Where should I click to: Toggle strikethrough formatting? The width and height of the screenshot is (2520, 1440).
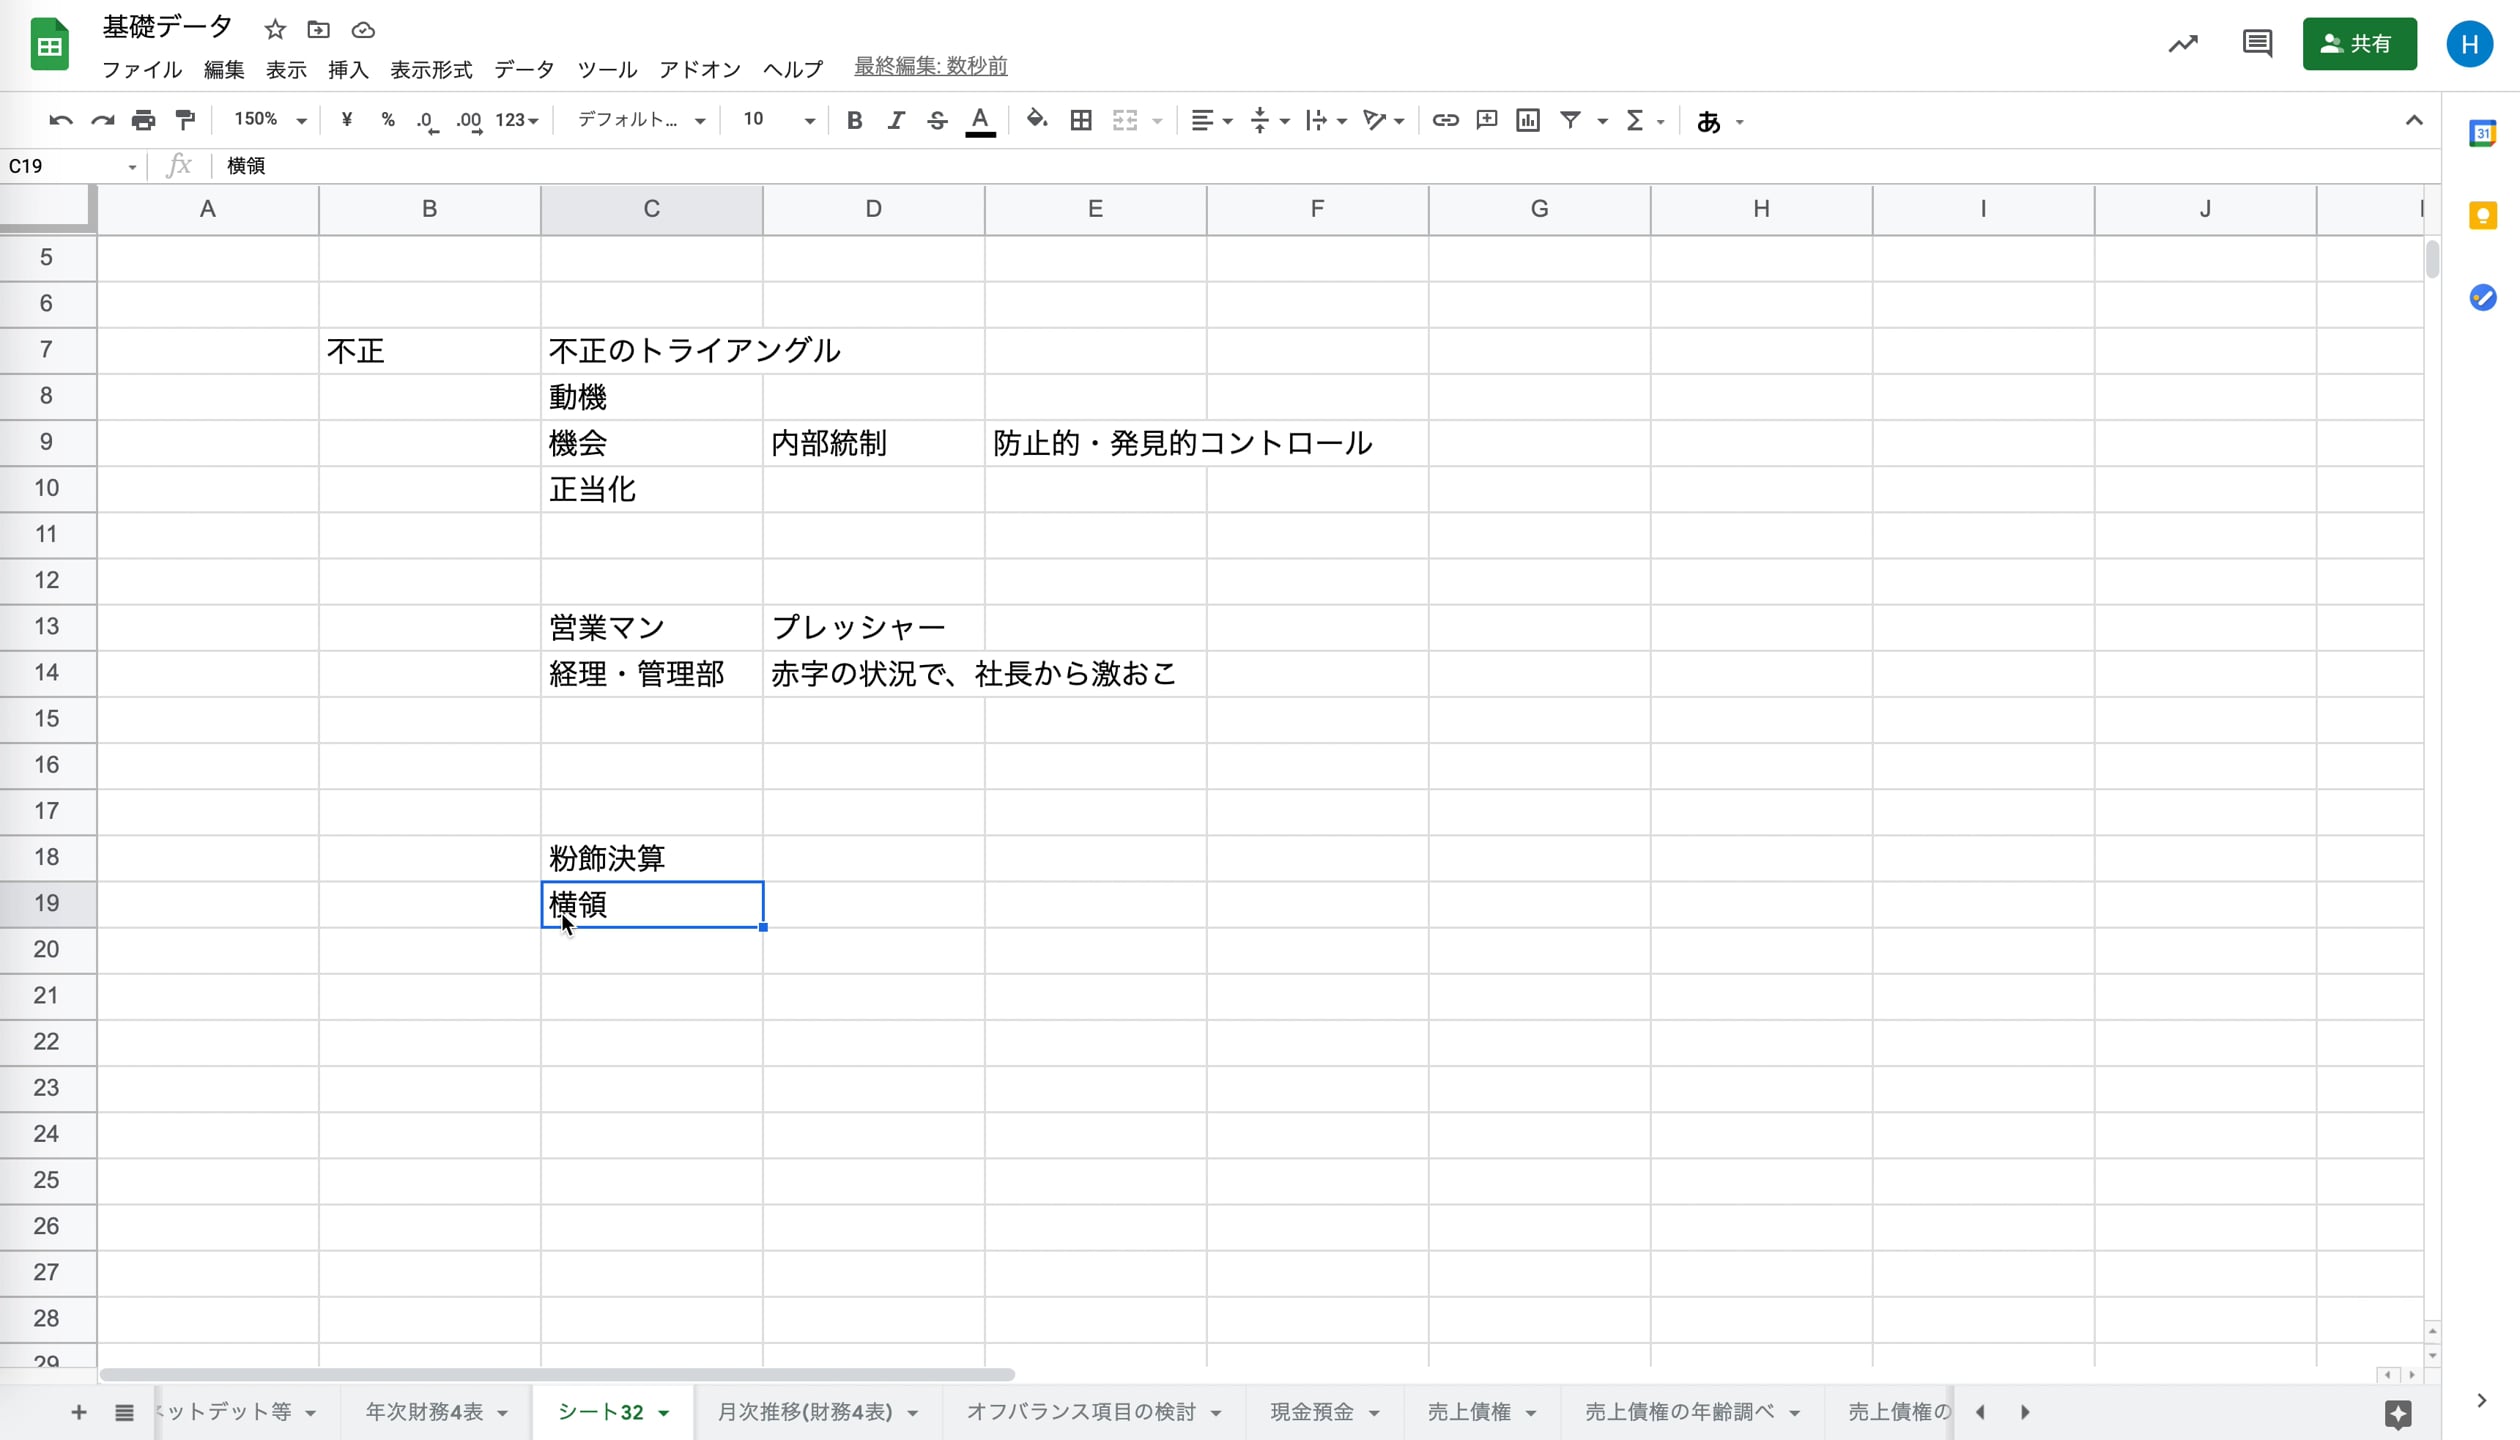pos(937,120)
